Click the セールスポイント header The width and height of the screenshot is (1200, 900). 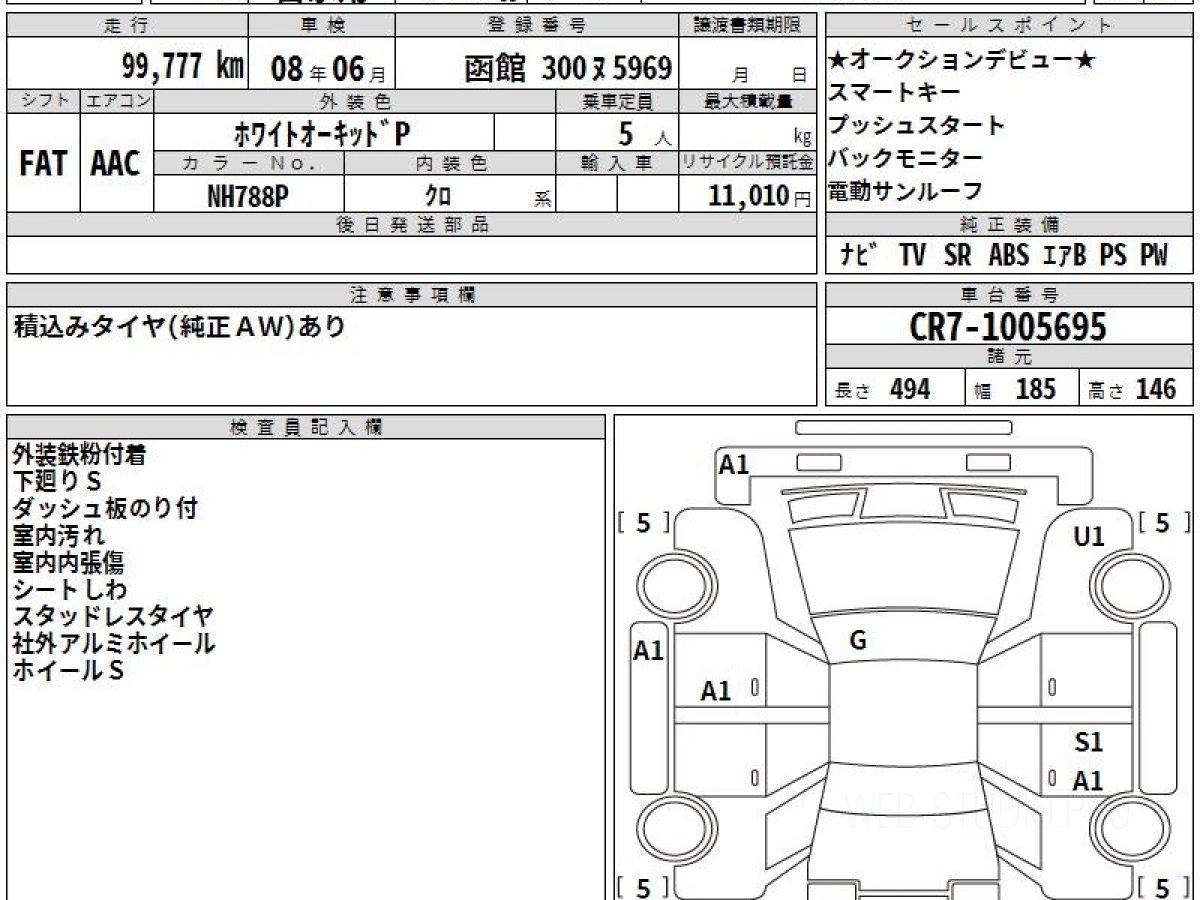(x=1009, y=25)
